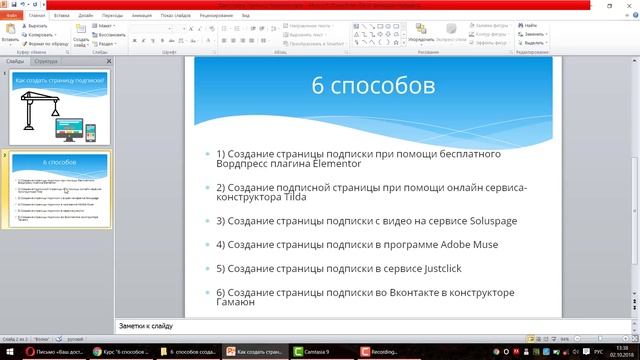Image resolution: width=640 pixels, height=360 pixels.
Task: Open the Раздел section dropdown
Action: [104, 44]
